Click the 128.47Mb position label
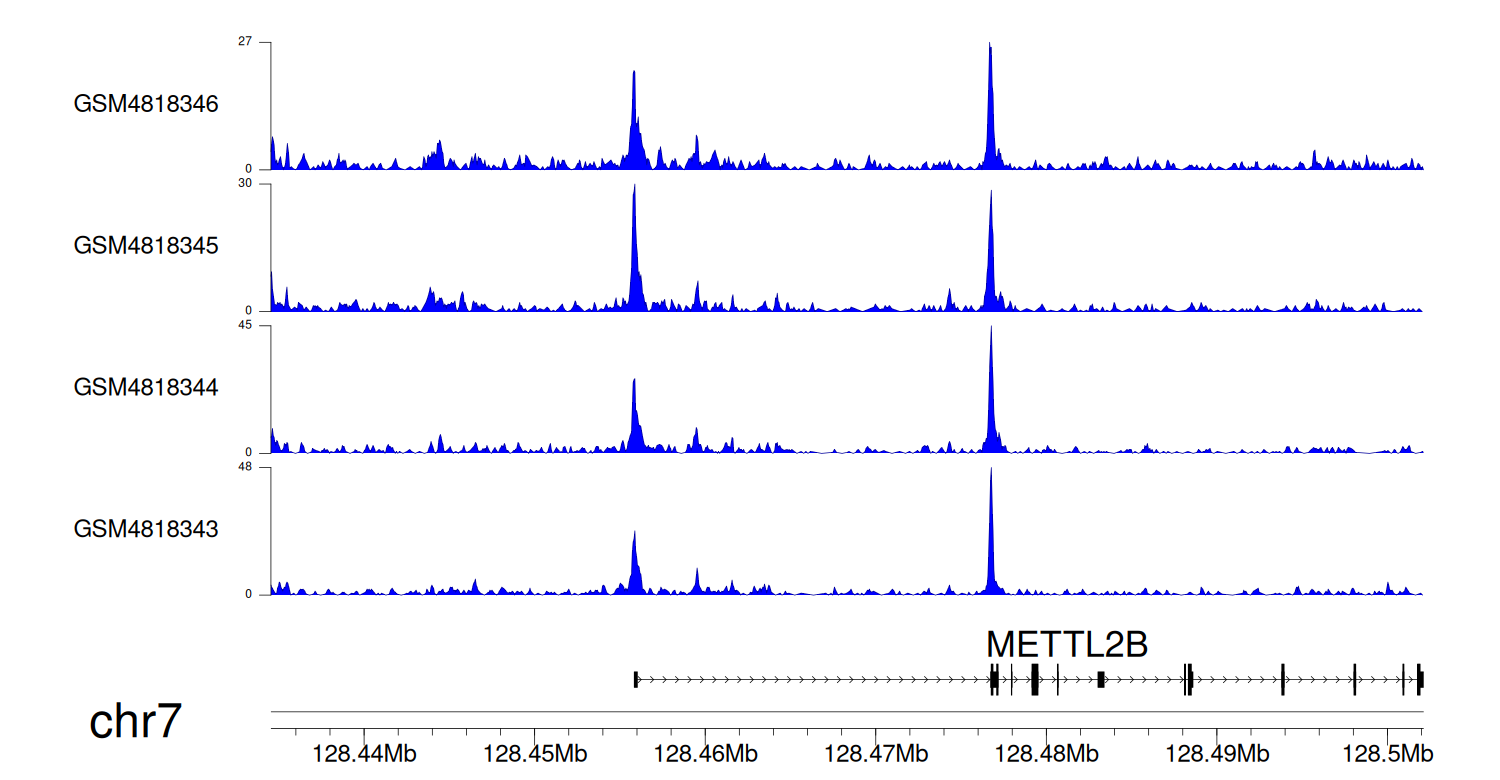Viewport: 1500px width, 780px height. pos(874,751)
